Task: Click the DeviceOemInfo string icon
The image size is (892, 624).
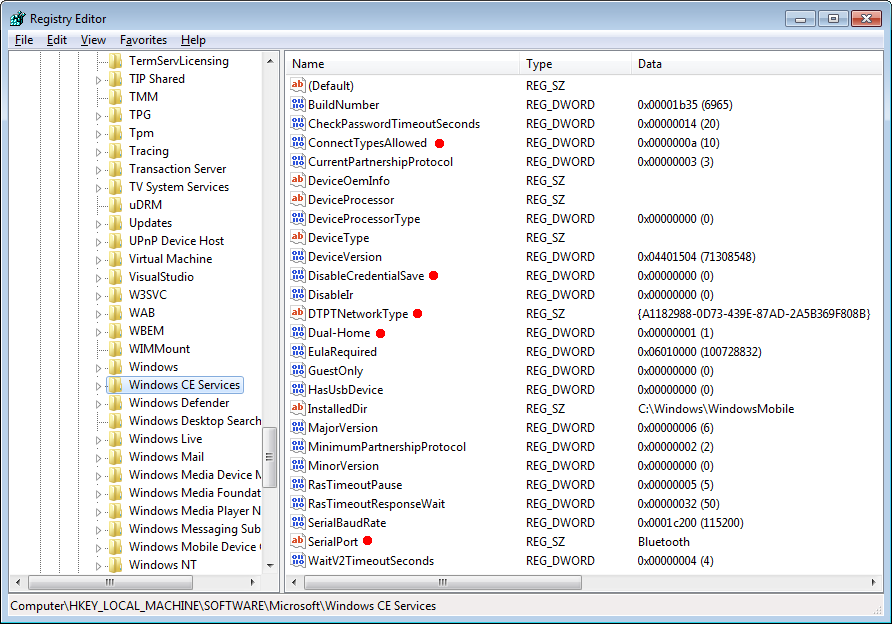Action: (298, 180)
